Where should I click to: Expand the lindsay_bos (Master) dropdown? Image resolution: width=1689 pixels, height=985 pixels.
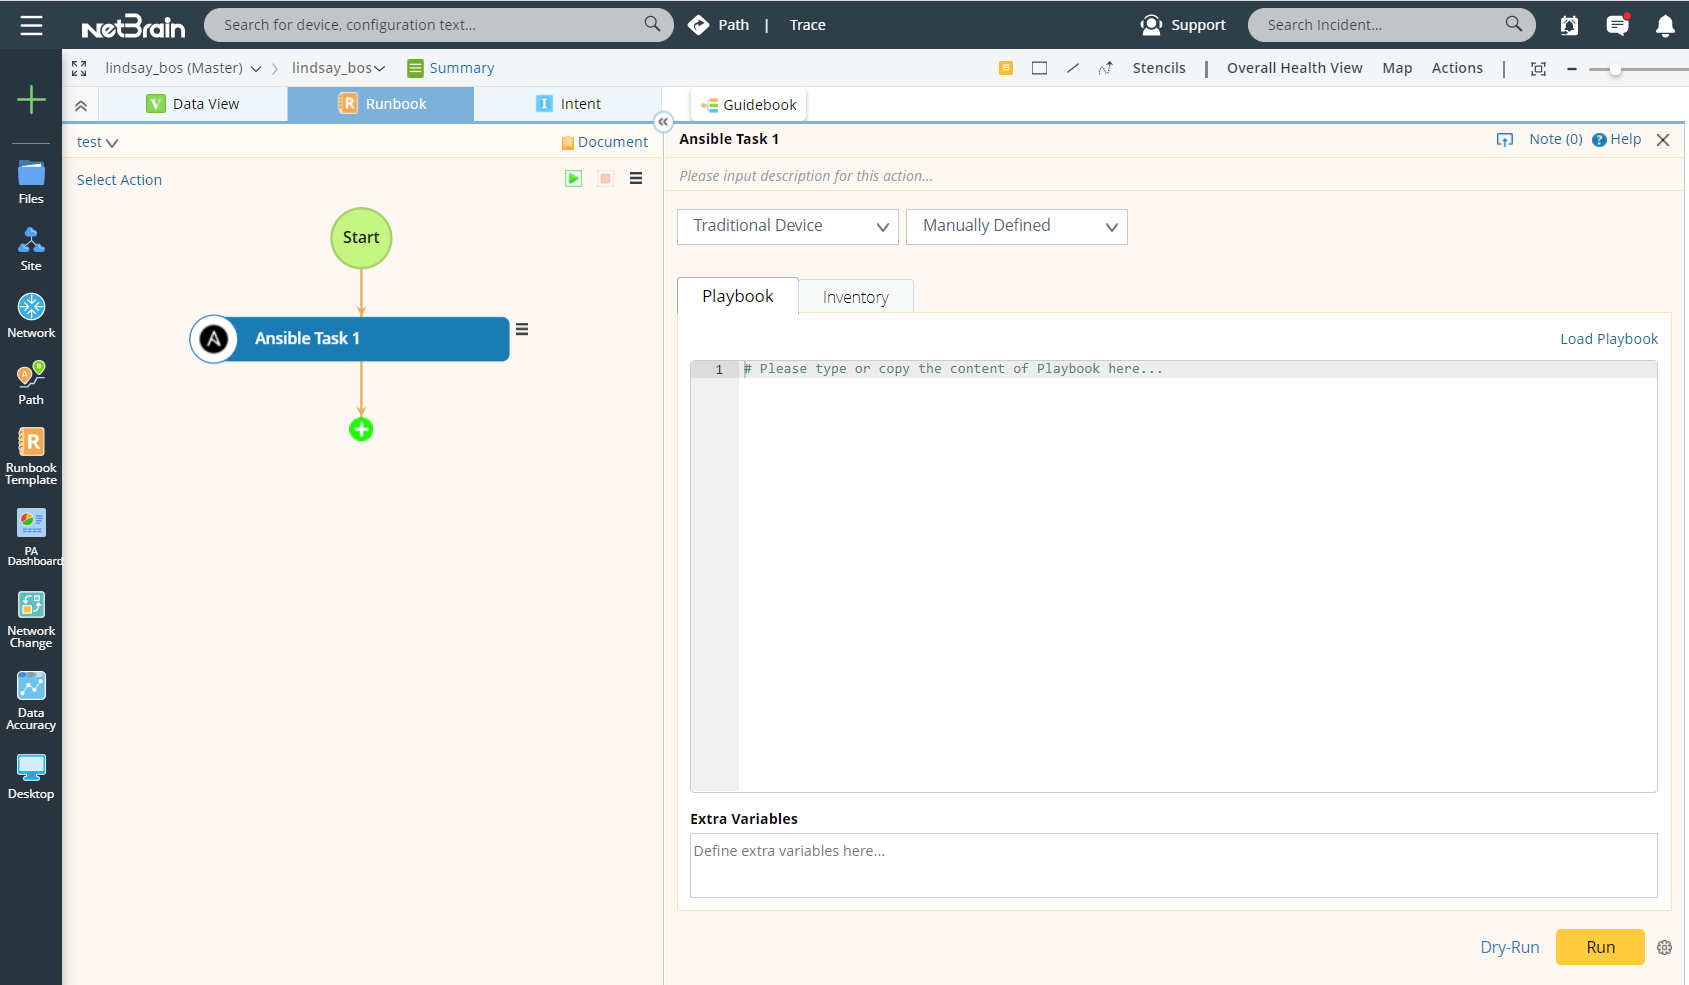(x=256, y=69)
